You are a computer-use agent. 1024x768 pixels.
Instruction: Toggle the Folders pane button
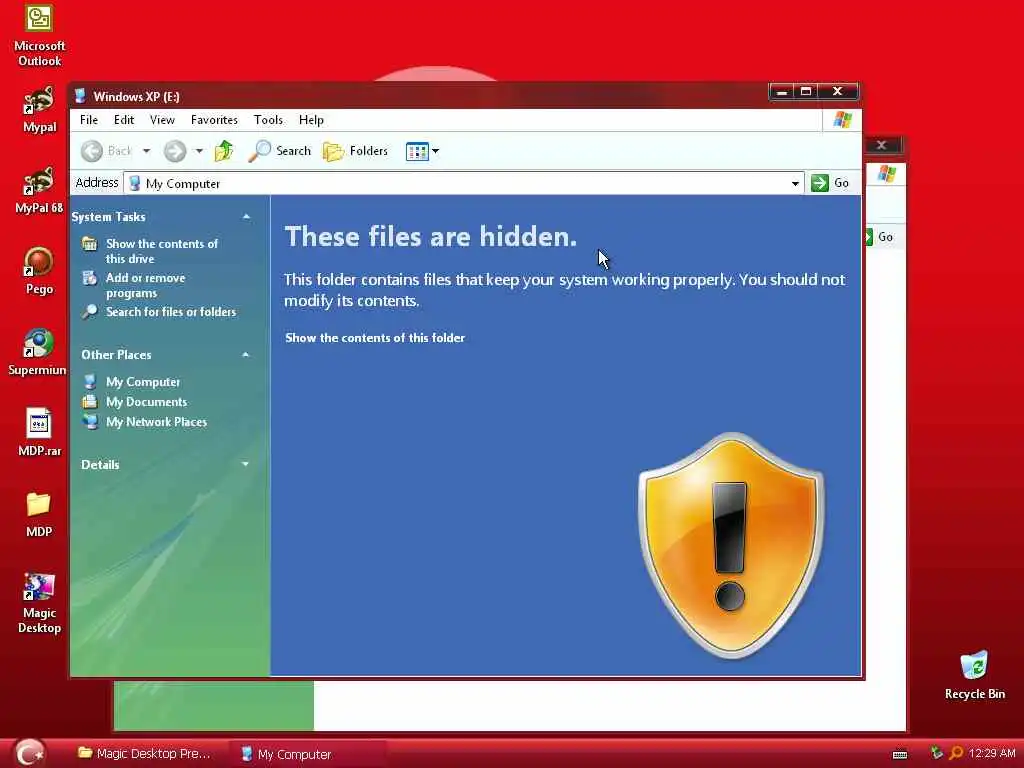356,151
